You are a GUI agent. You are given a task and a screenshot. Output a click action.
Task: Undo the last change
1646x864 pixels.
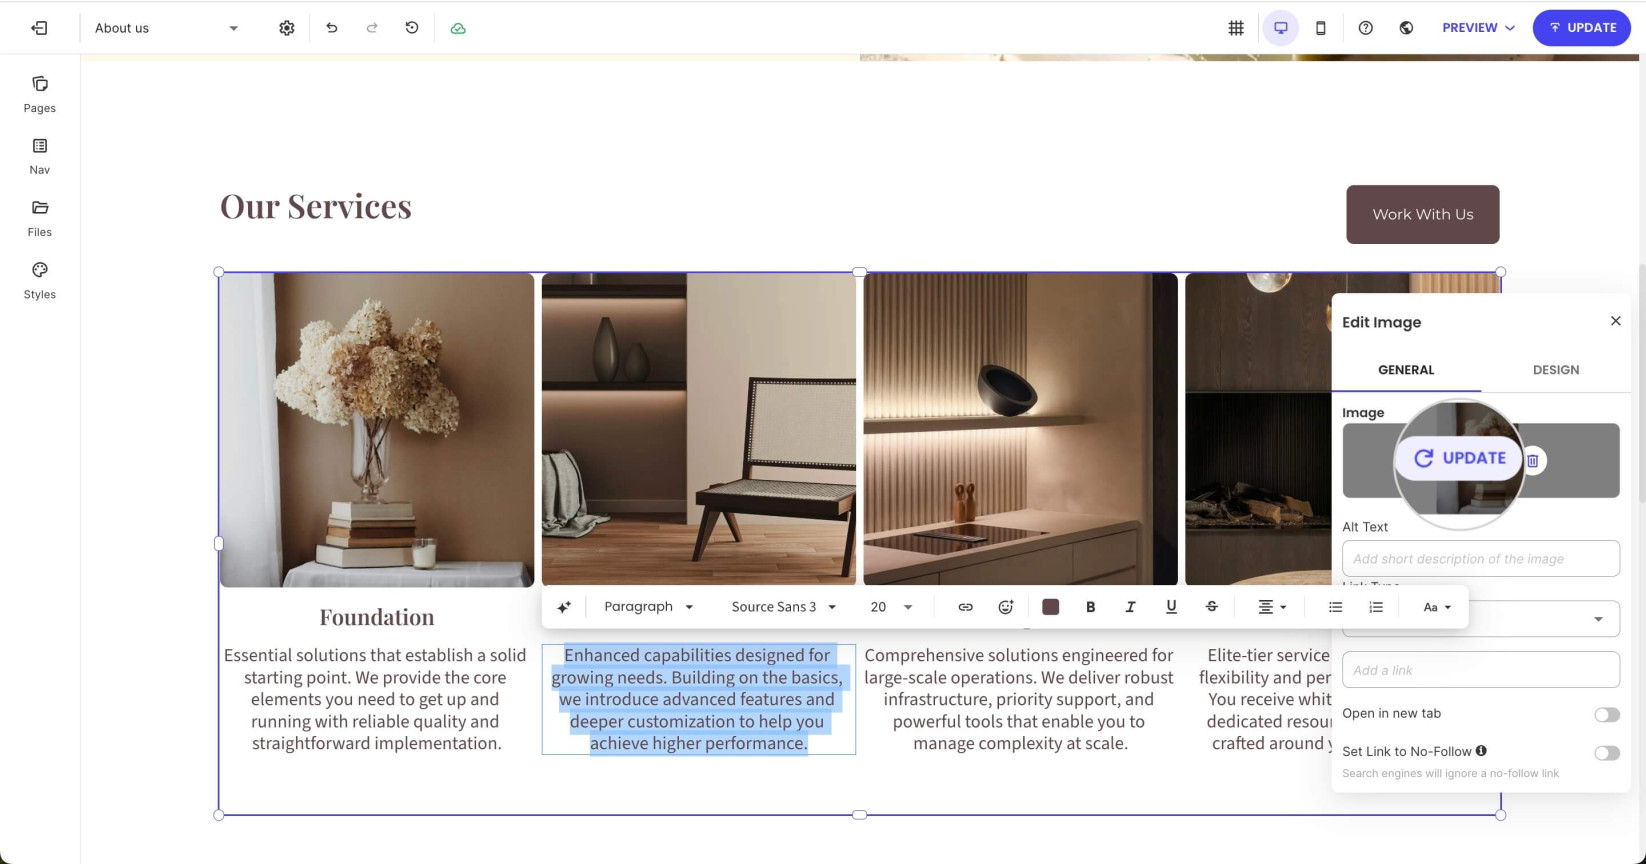(x=332, y=28)
